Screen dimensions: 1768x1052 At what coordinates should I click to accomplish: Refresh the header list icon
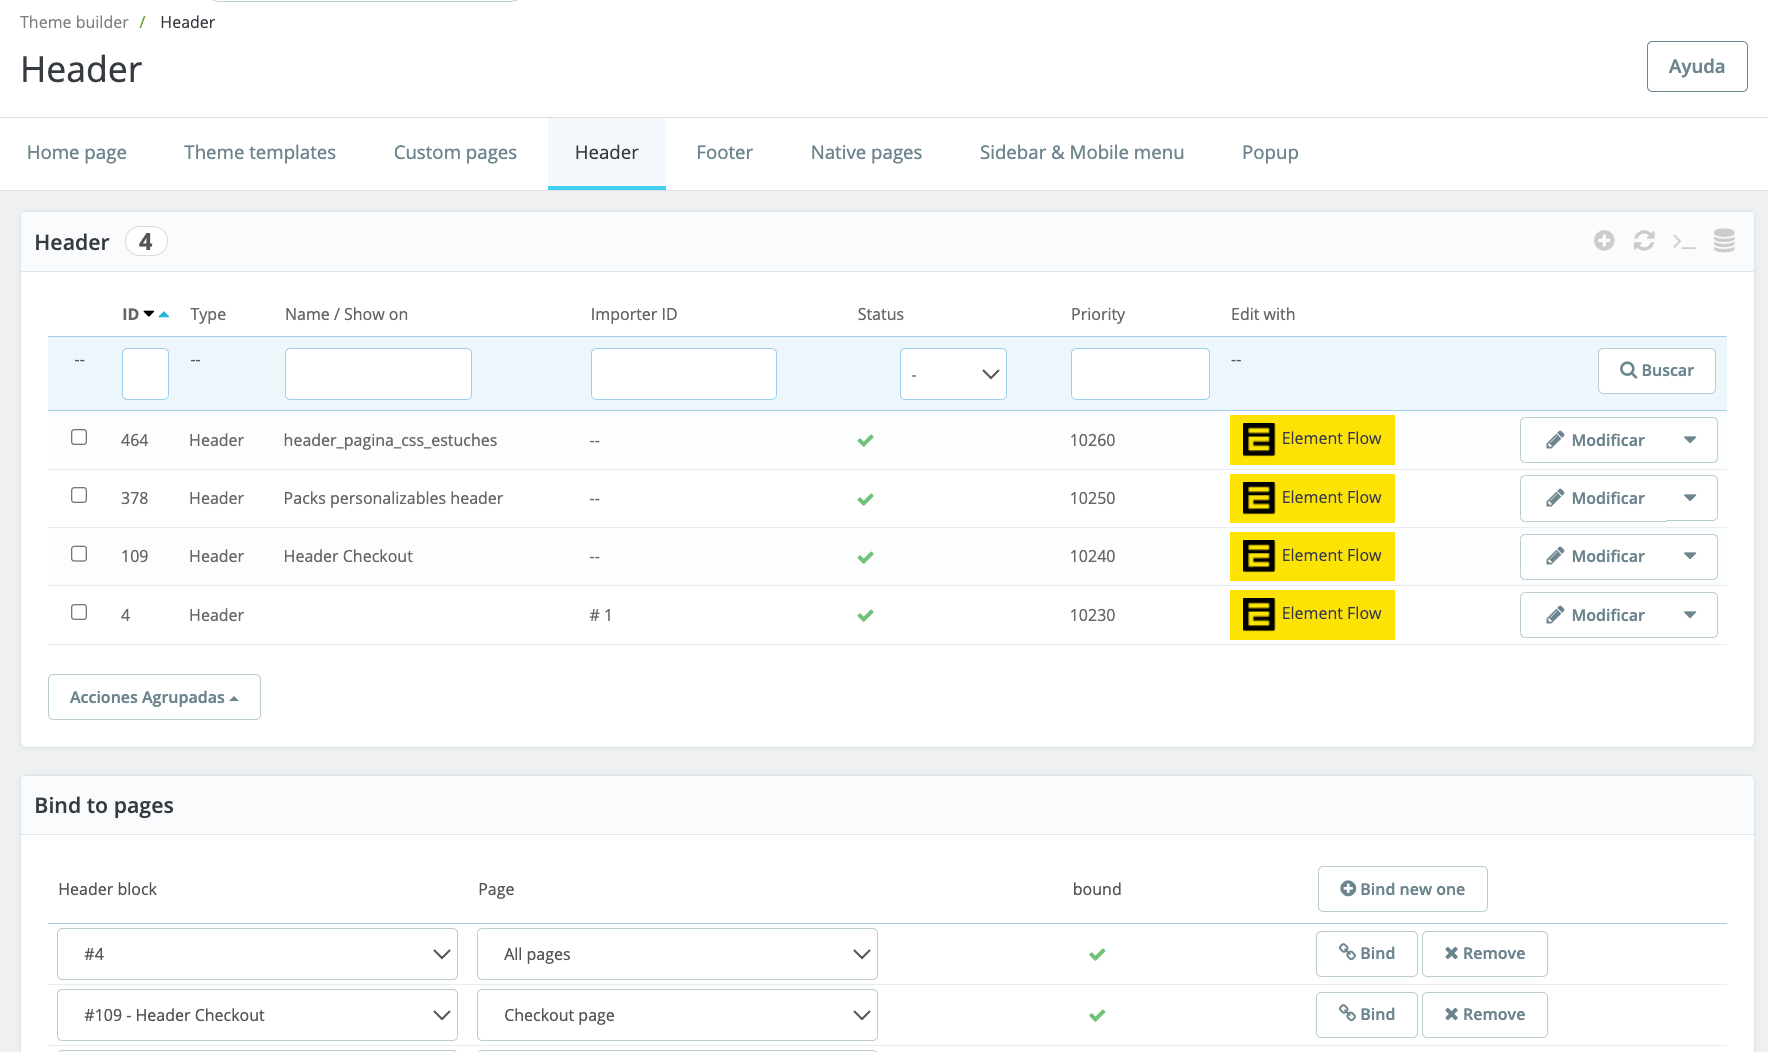(x=1644, y=241)
